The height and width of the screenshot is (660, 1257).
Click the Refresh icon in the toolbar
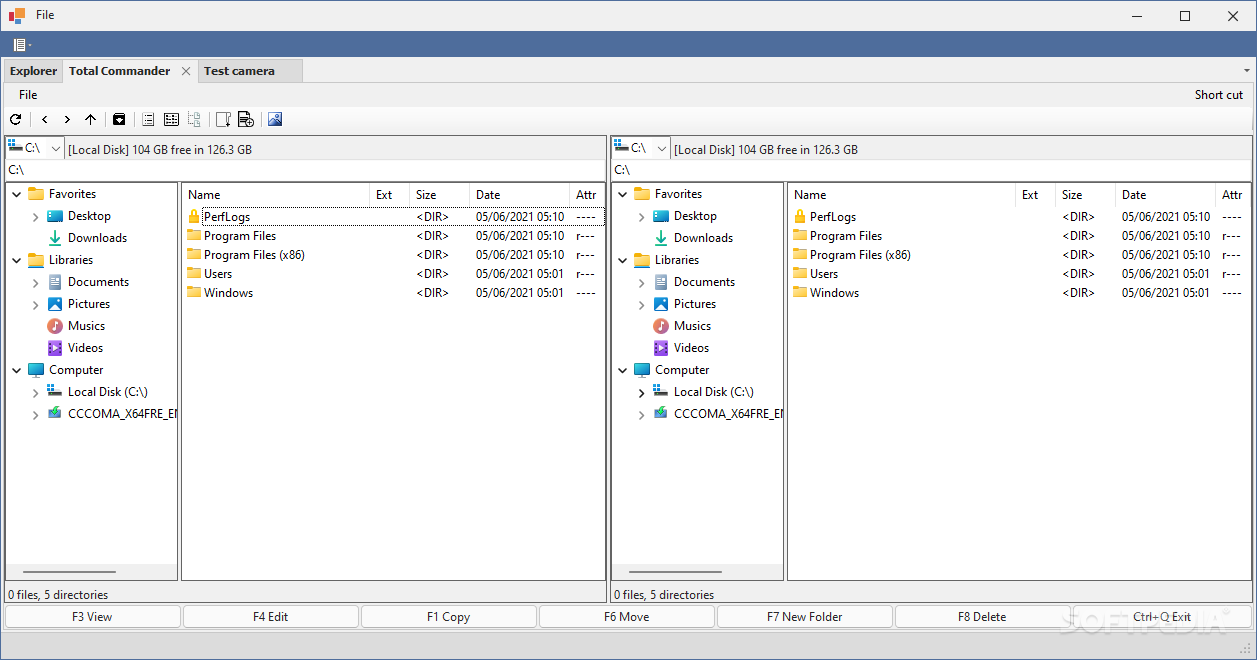15,119
